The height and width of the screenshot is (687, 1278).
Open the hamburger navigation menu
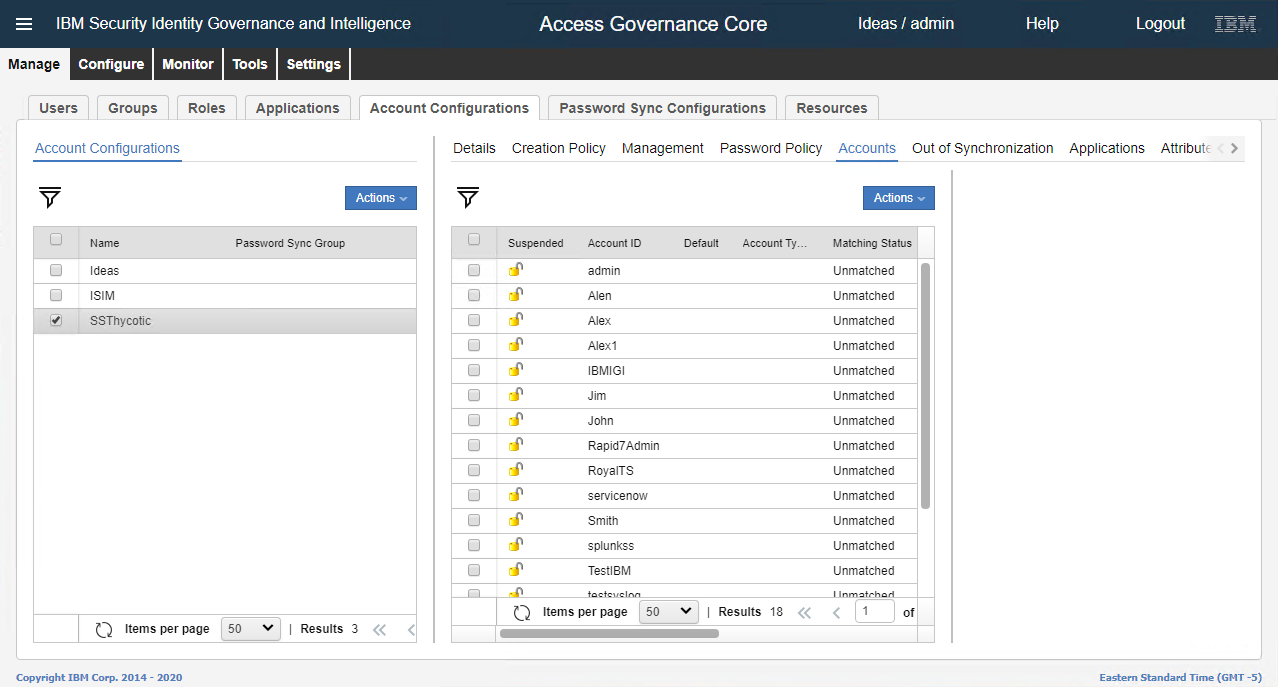point(24,23)
